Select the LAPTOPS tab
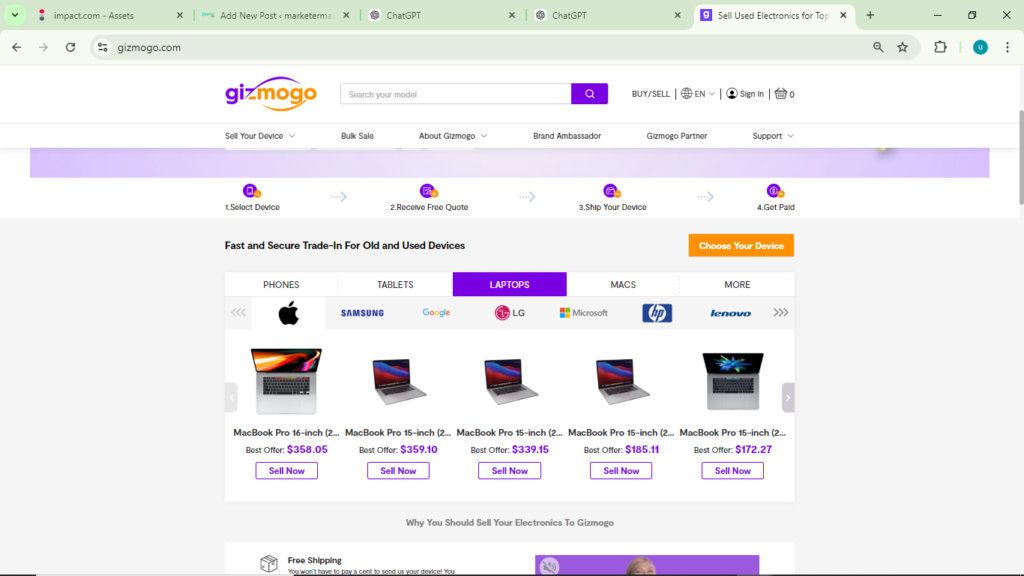The width and height of the screenshot is (1024, 576). point(509,285)
